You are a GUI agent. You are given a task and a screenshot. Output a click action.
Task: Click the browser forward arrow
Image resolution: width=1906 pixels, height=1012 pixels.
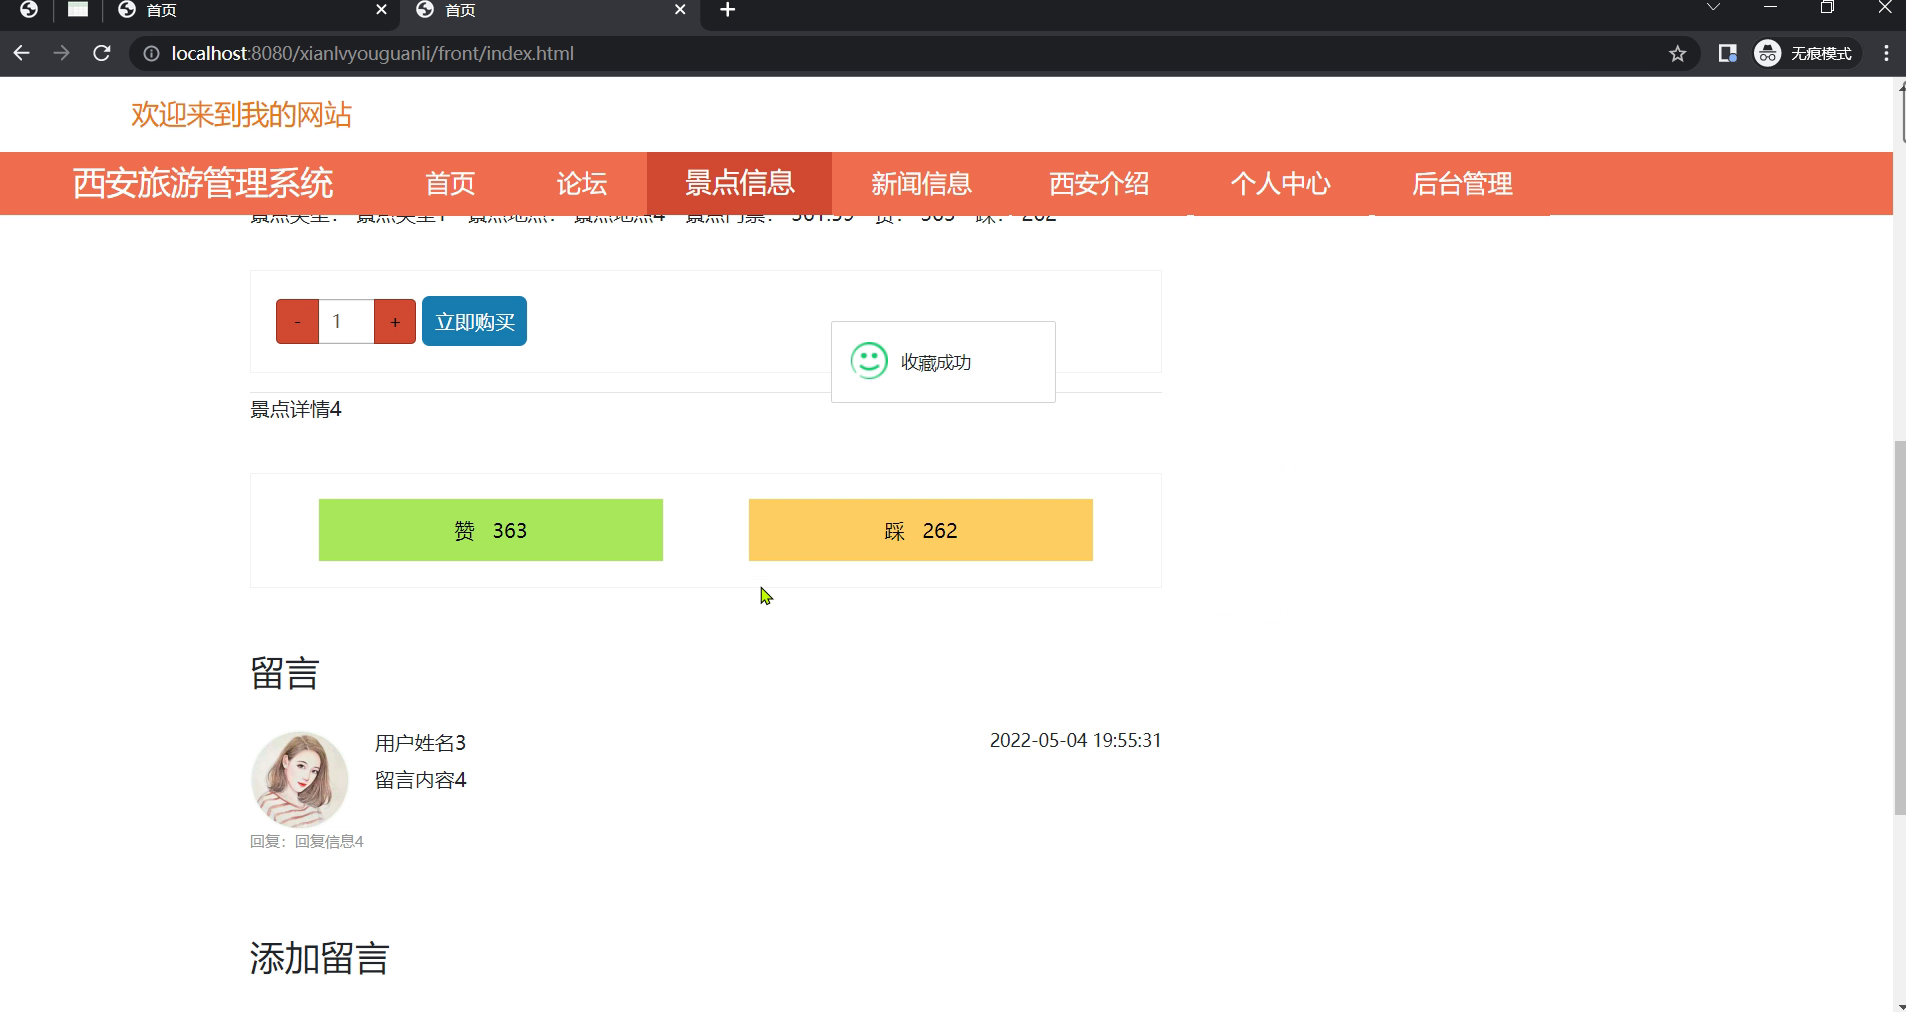click(x=61, y=53)
